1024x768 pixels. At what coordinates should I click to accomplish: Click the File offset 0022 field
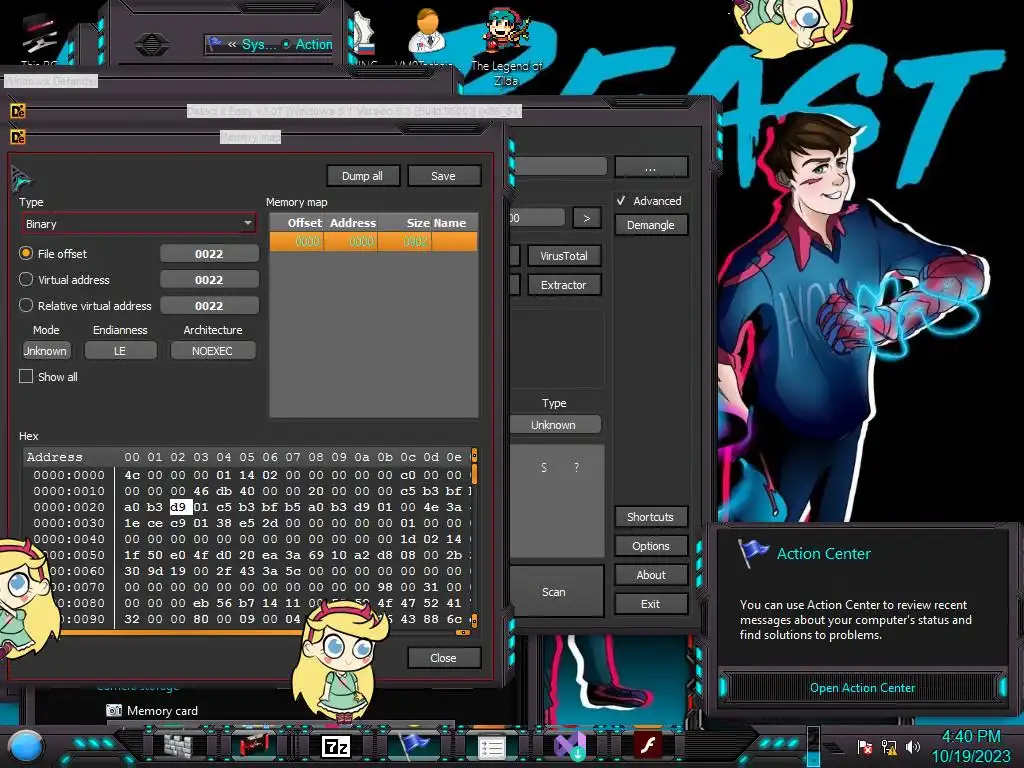coord(209,253)
